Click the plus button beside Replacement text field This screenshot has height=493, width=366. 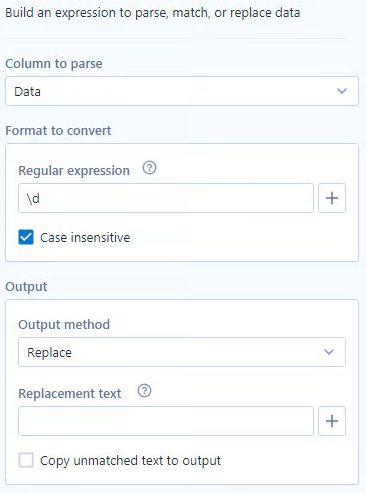tap(332, 421)
